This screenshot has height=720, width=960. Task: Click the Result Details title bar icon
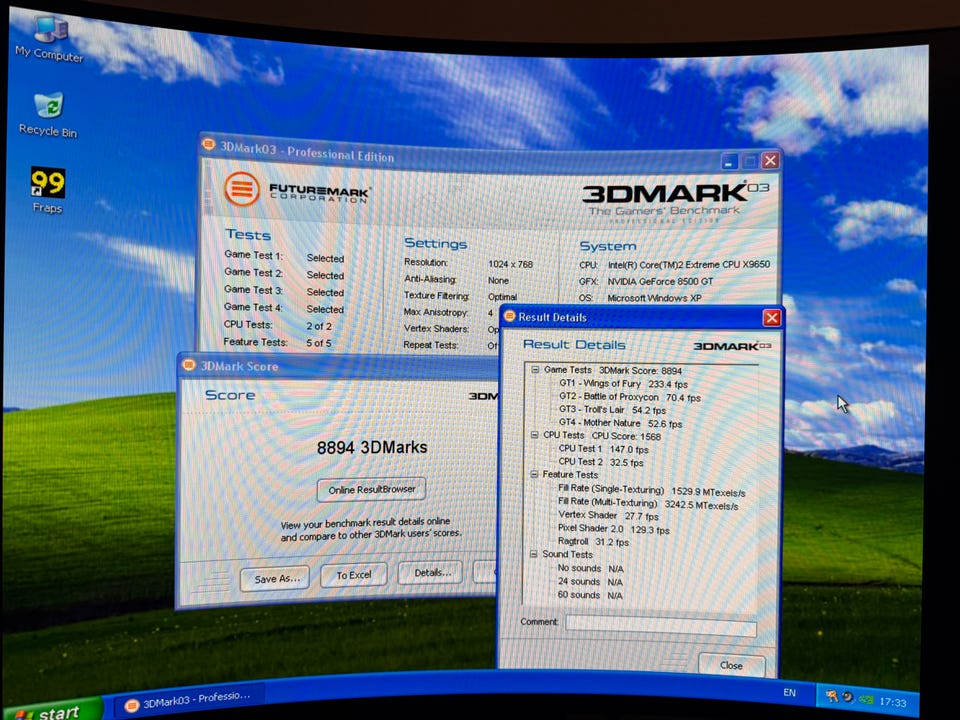point(509,316)
